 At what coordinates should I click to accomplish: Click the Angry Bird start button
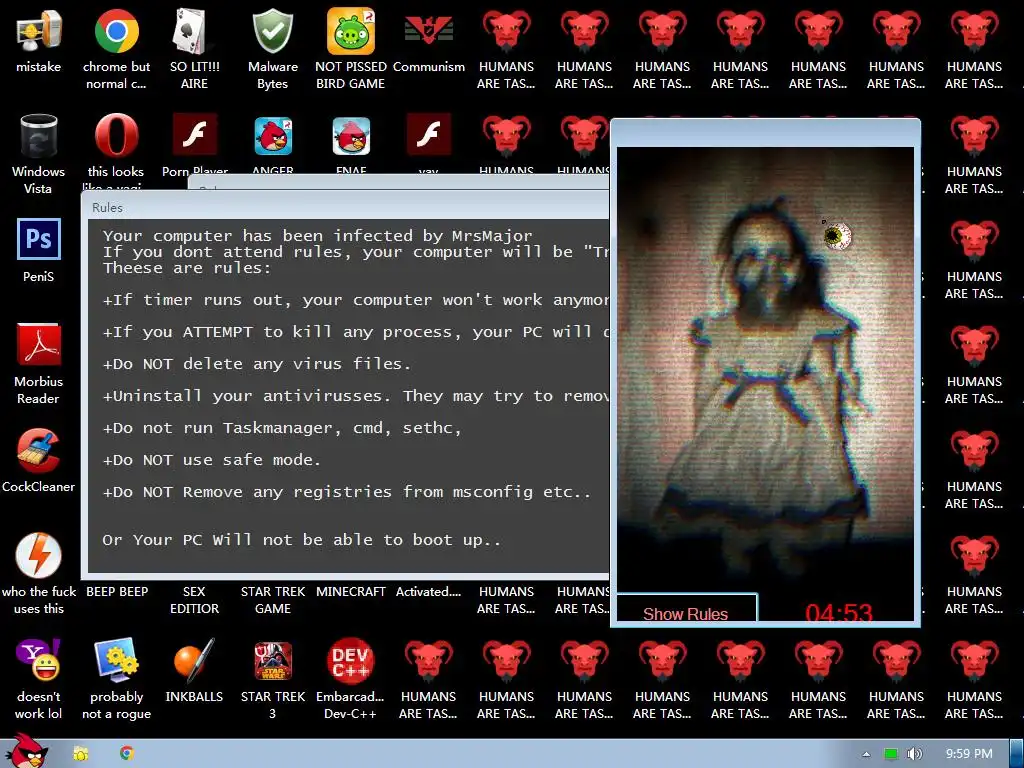pyautogui.click(x=26, y=752)
